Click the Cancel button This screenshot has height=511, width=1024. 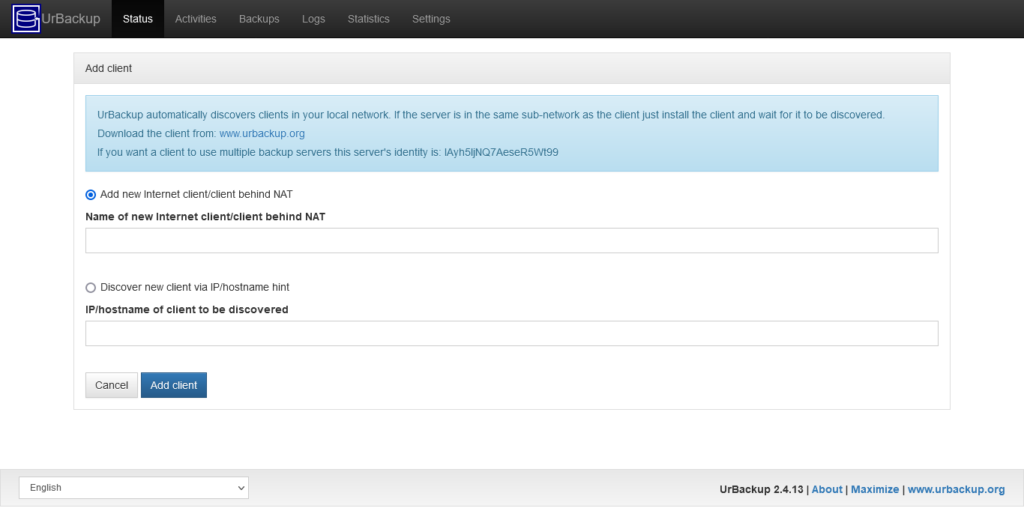pos(112,386)
